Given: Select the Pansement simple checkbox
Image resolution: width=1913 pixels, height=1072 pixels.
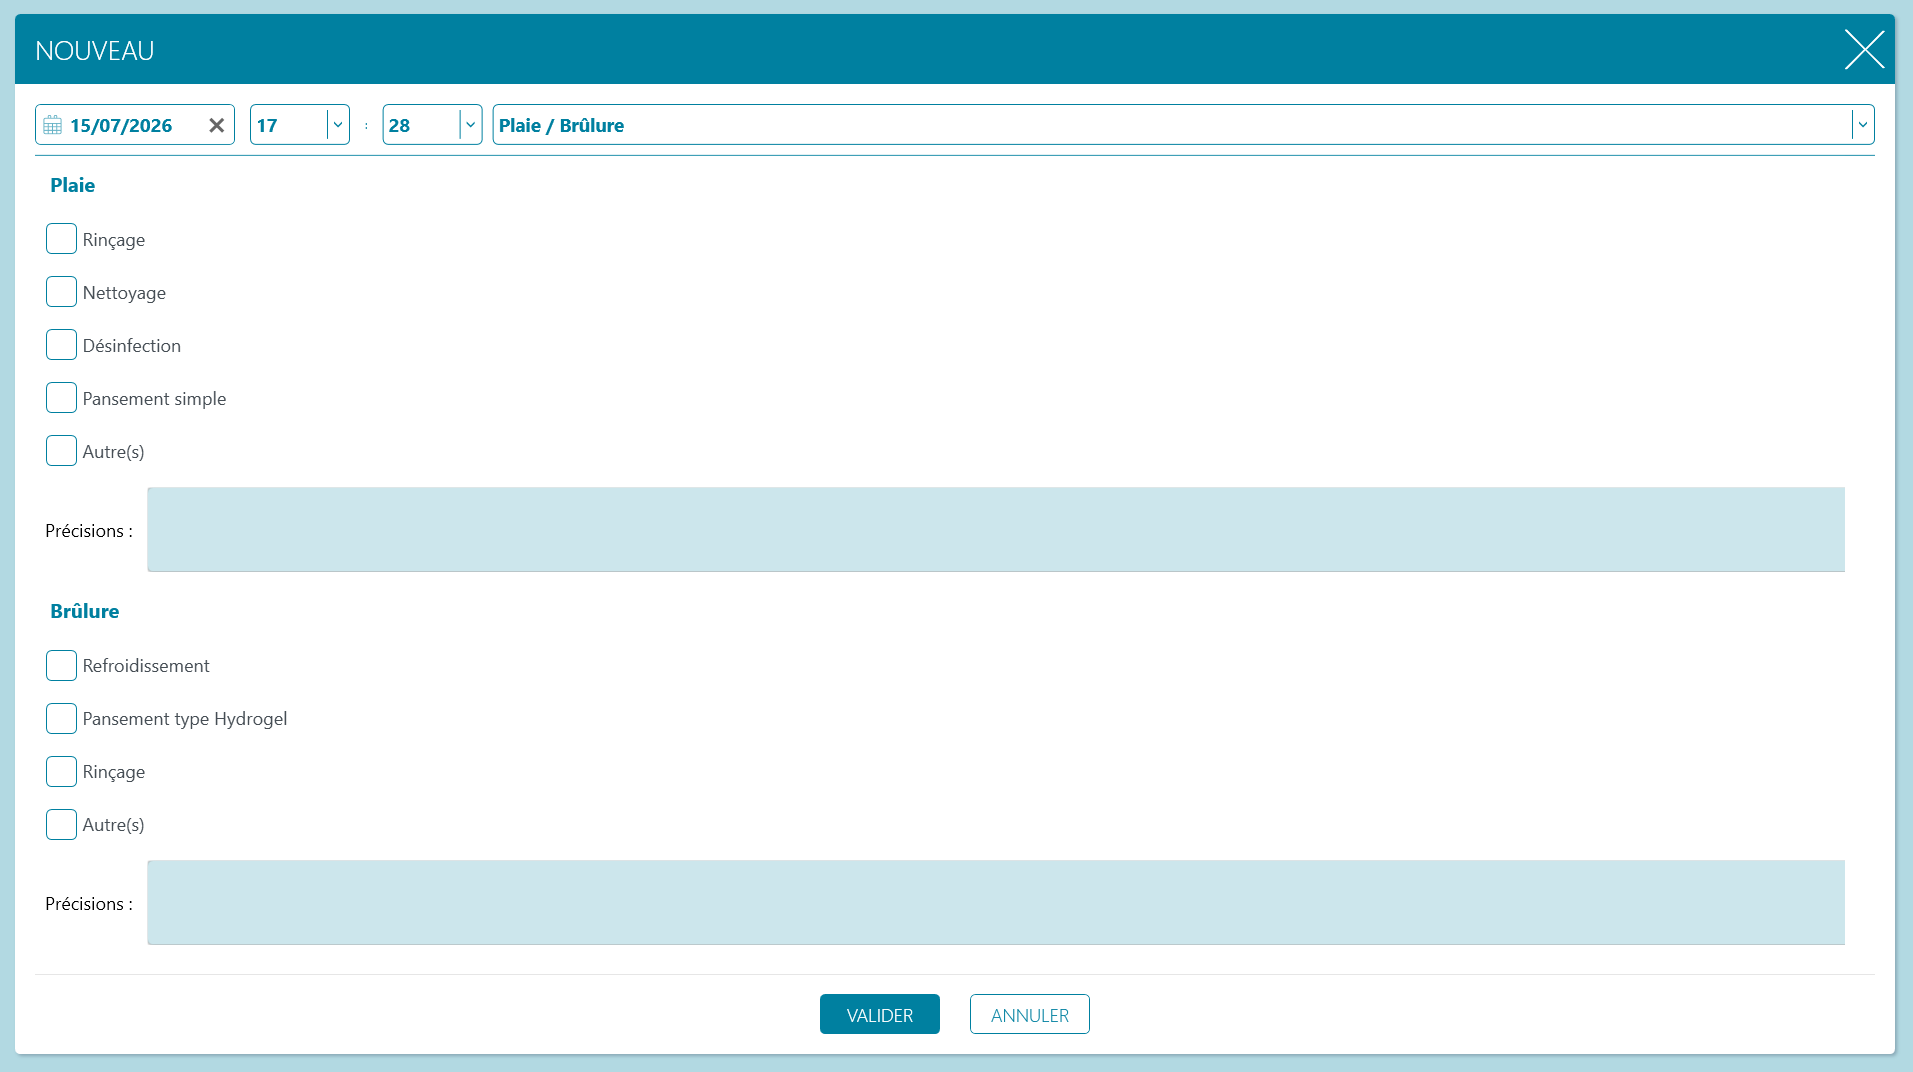Looking at the screenshot, I should 61,398.
